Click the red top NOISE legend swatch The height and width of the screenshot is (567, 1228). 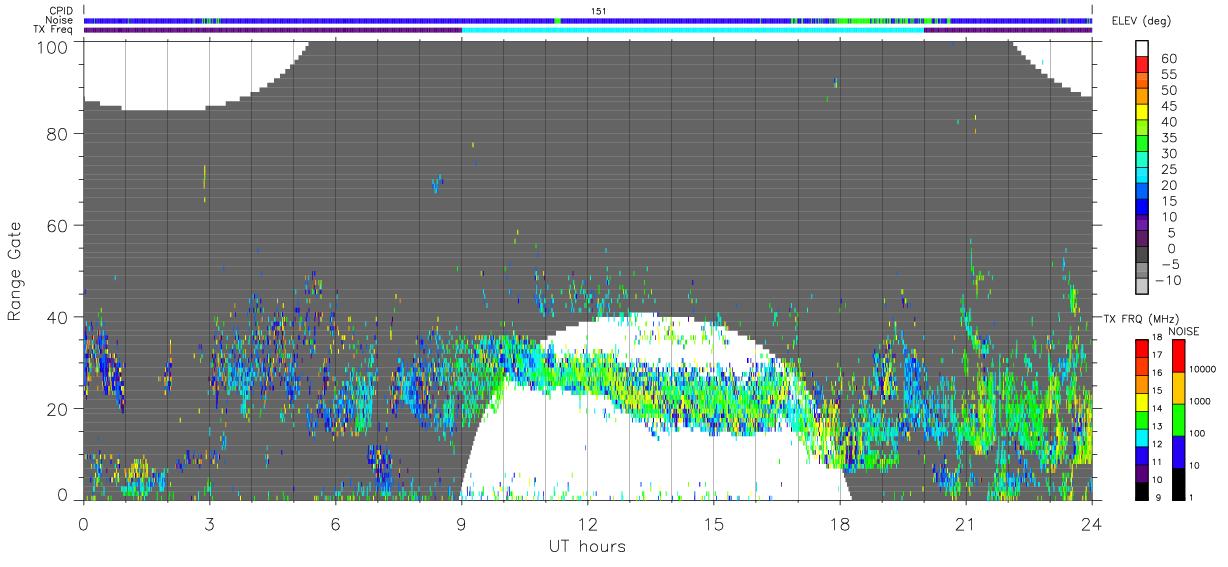tap(1181, 356)
